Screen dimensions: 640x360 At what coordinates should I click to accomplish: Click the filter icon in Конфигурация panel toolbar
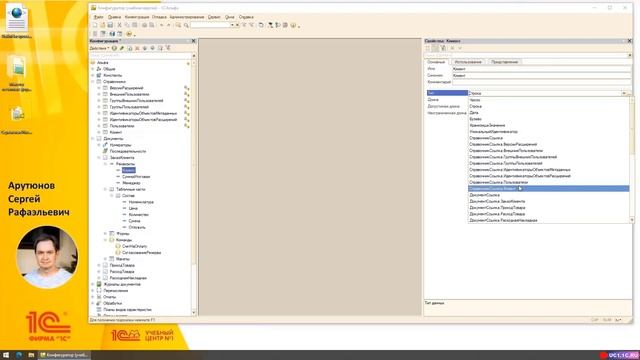pos(168,48)
